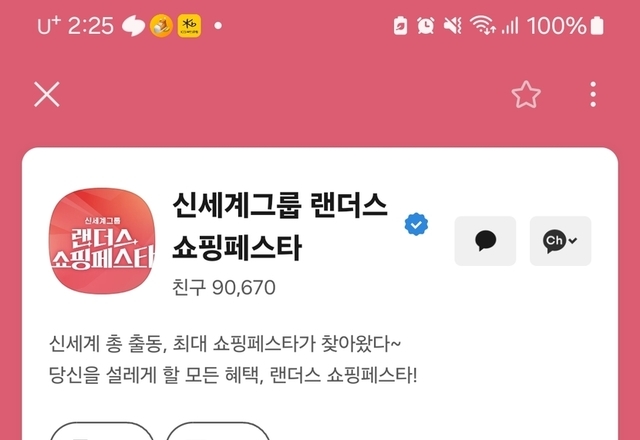Expand the Ch channel-added dropdown
Image resolution: width=640 pixels, height=440 pixels.
click(x=560, y=241)
